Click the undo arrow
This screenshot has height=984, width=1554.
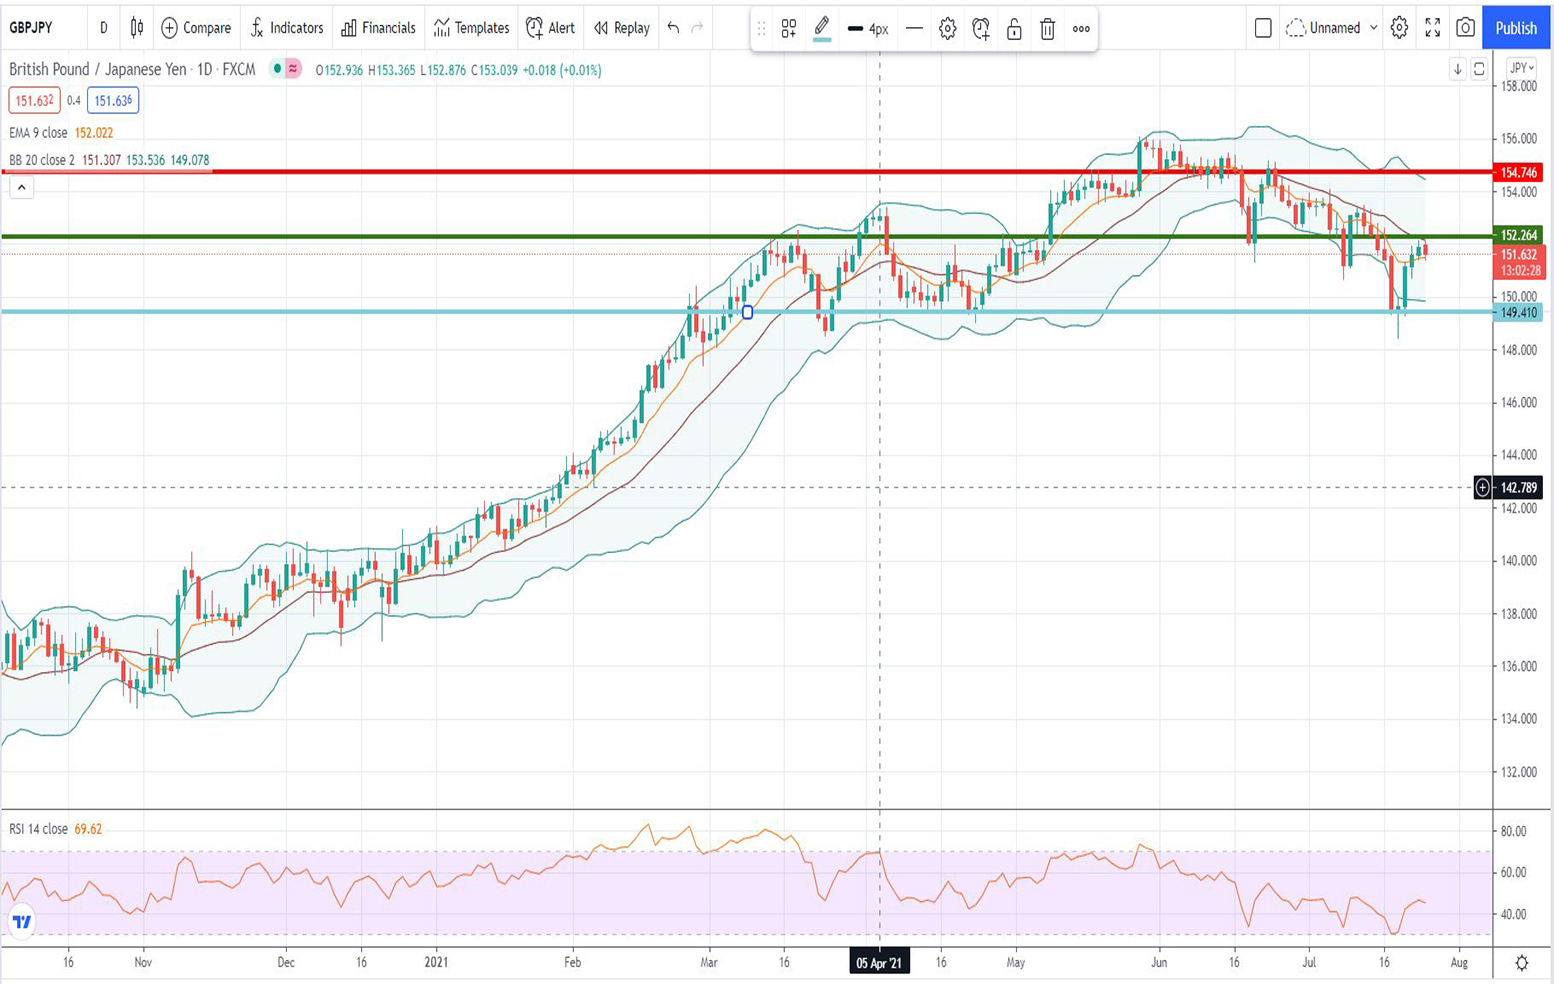[x=673, y=28]
